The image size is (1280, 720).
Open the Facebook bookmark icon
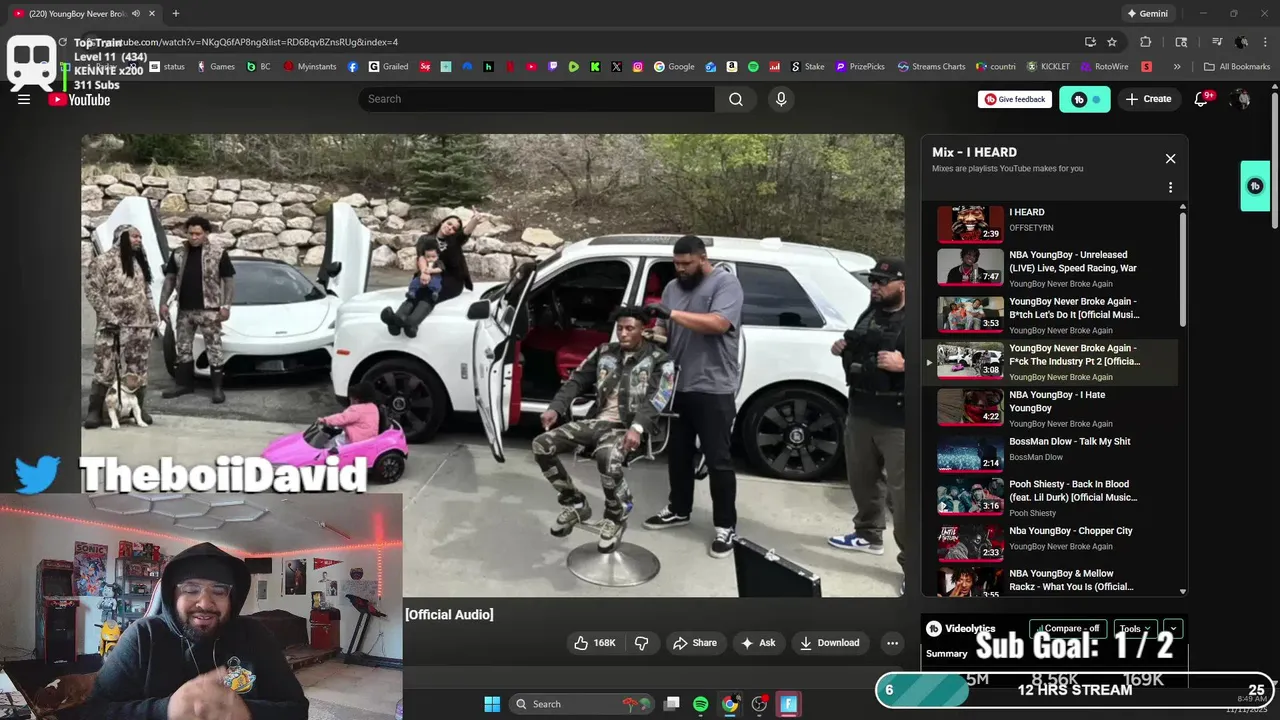click(x=353, y=67)
